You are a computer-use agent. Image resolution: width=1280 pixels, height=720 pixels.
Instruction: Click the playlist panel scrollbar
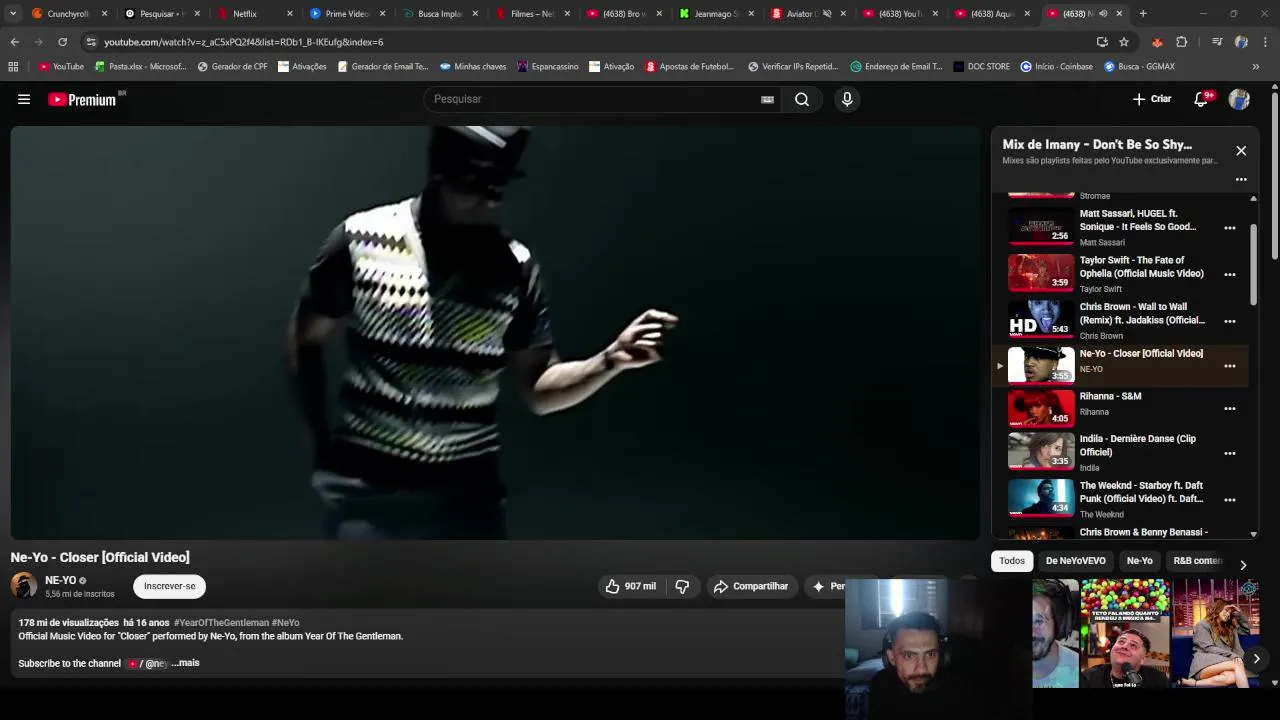[x=1253, y=265]
